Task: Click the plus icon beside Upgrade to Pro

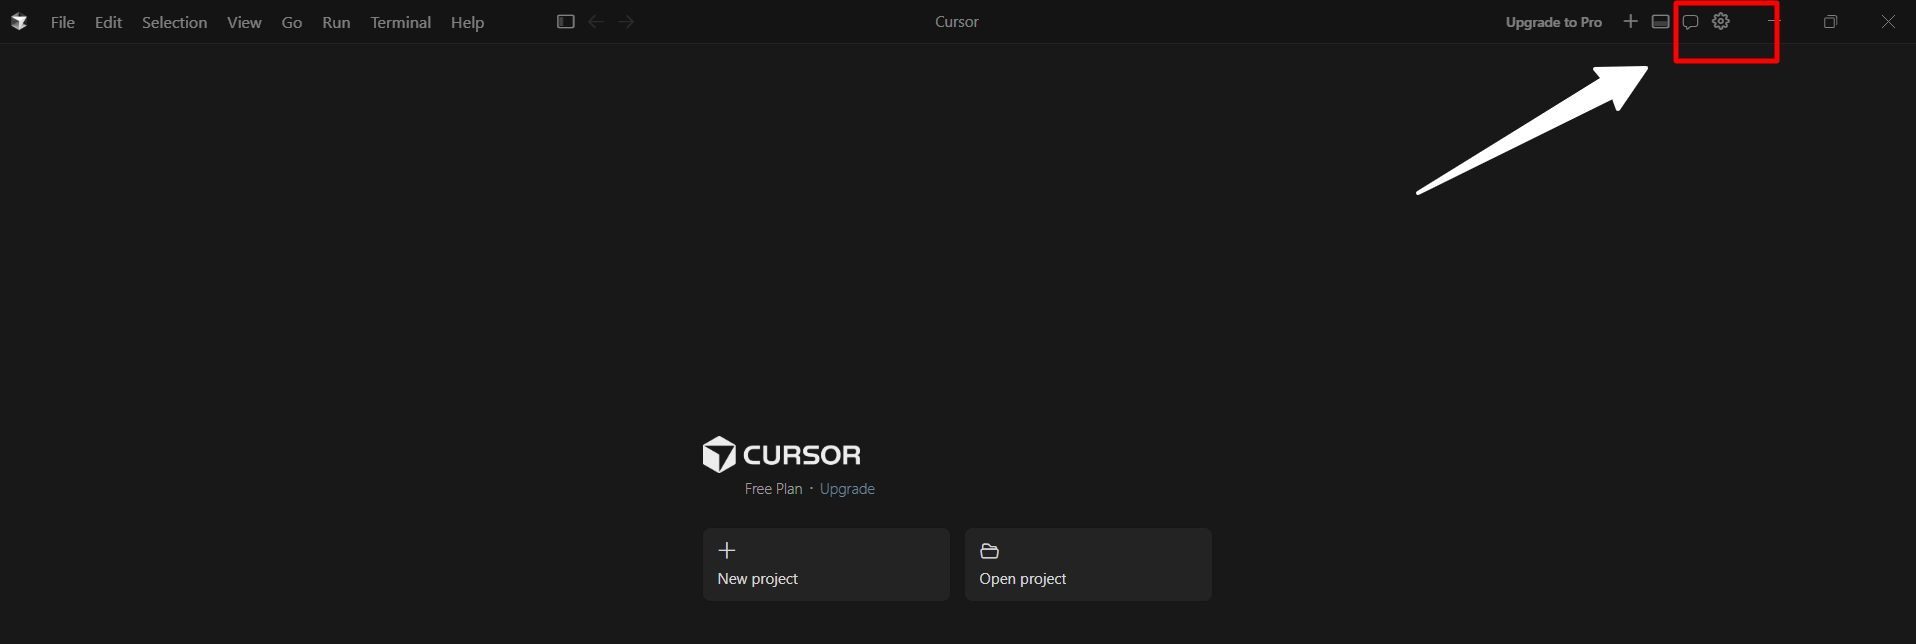Action: pyautogui.click(x=1631, y=21)
